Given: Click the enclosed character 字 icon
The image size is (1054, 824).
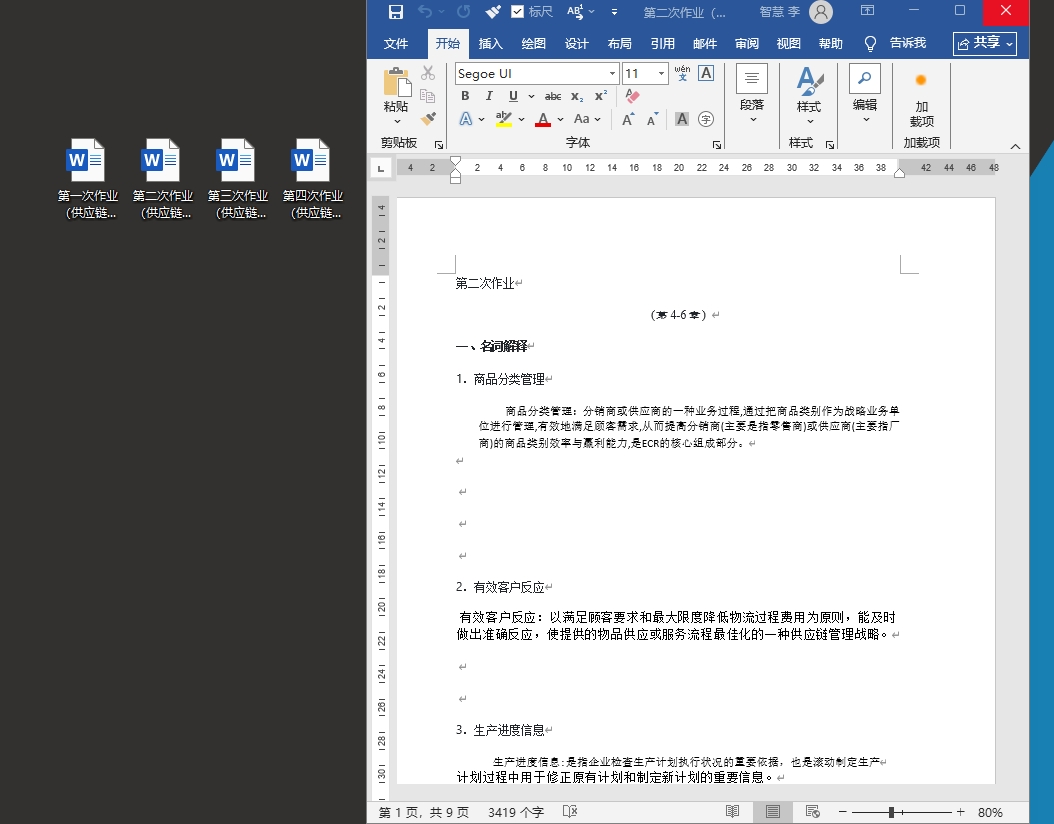Looking at the screenshot, I should point(706,119).
